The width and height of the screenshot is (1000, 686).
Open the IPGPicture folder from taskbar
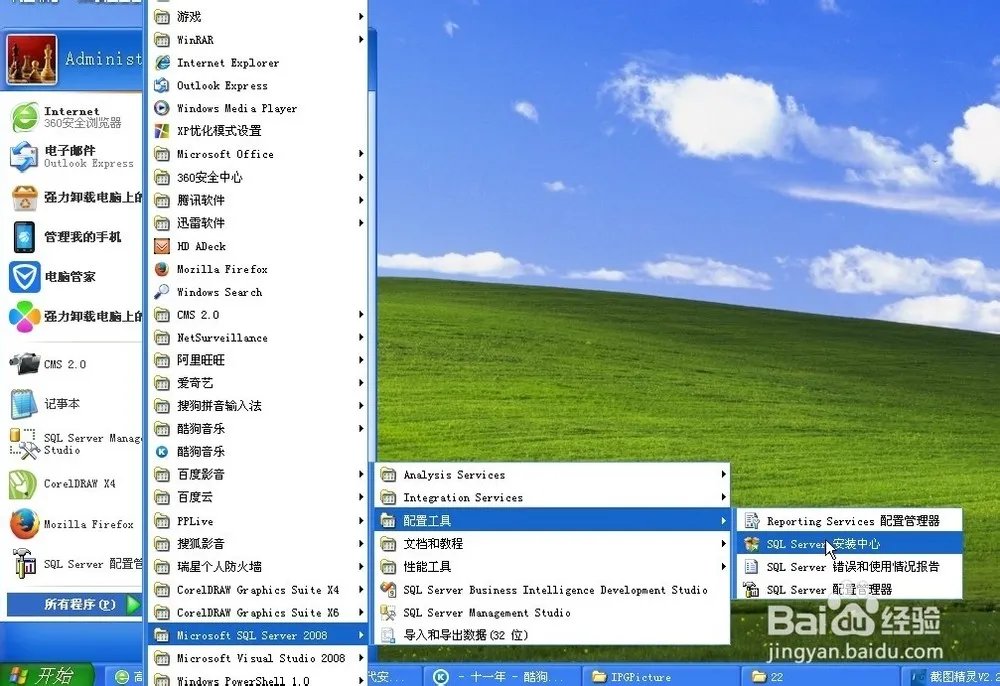click(638, 677)
